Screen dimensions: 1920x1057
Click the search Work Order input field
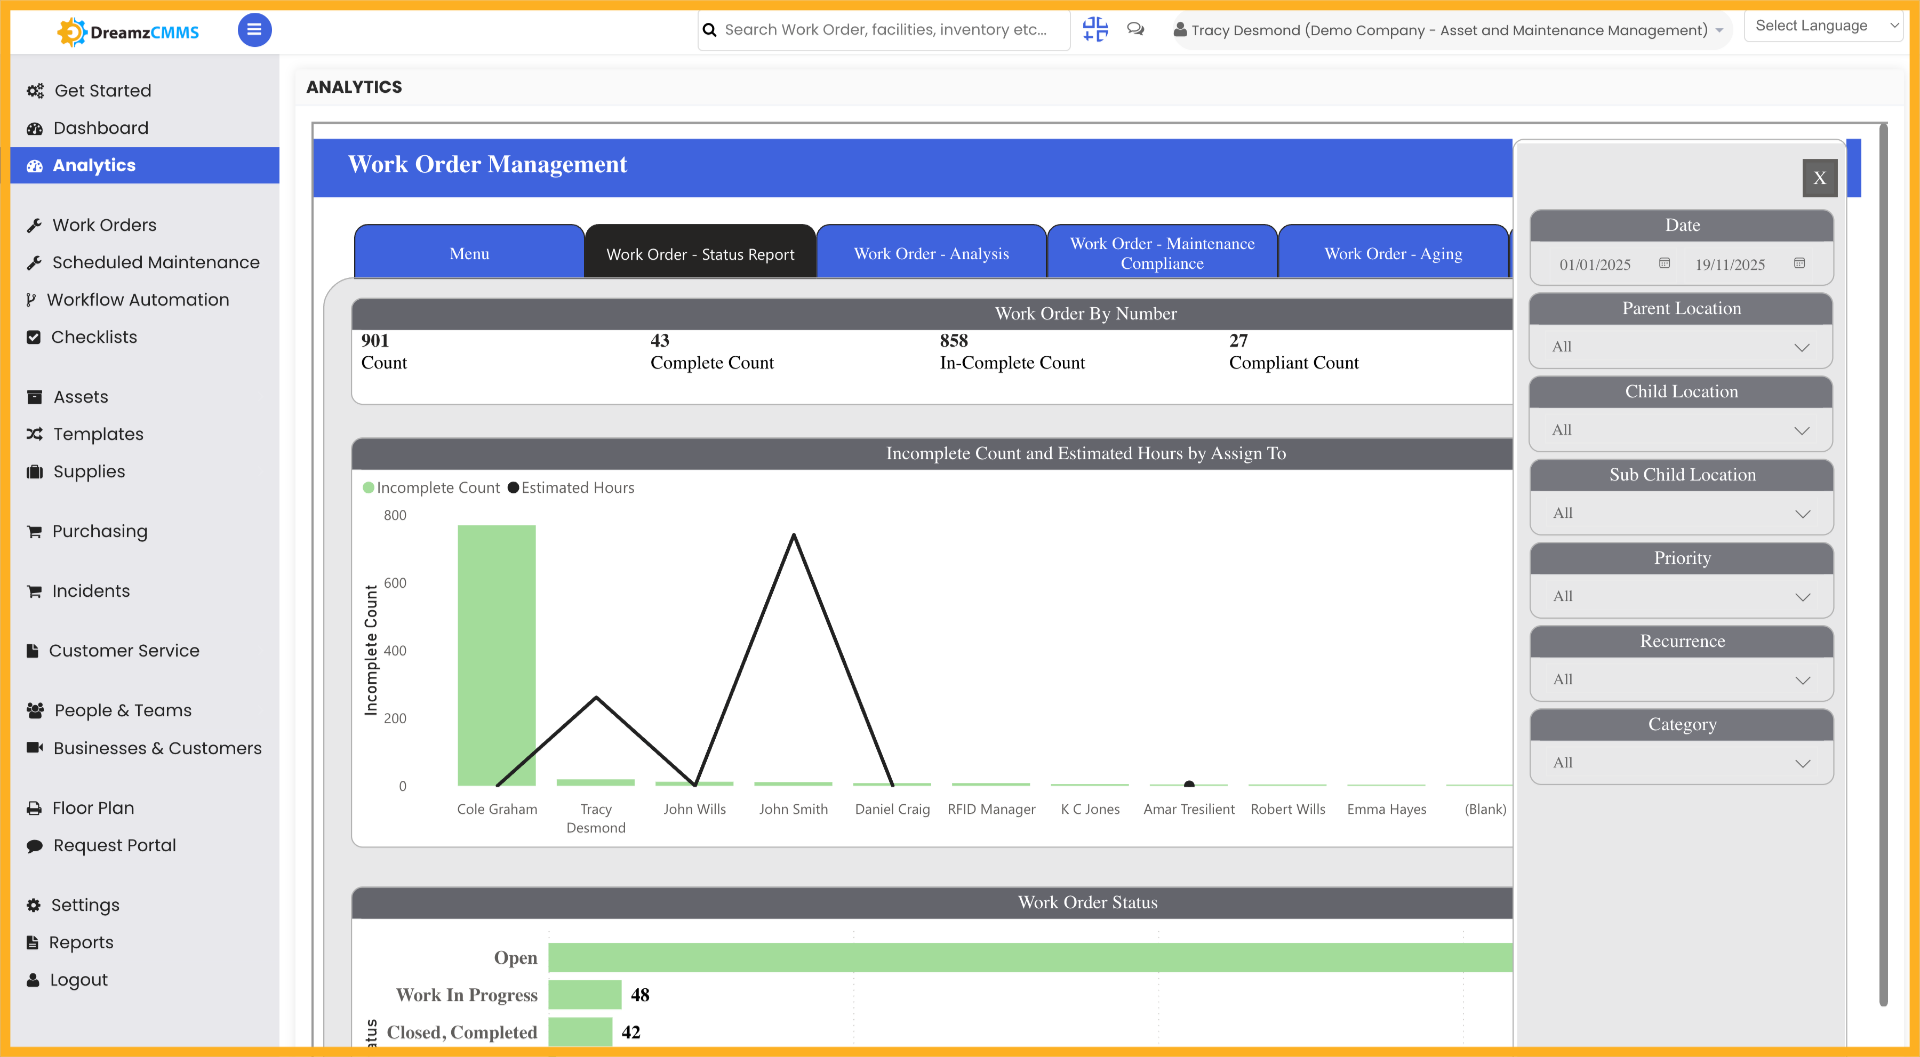(886, 30)
